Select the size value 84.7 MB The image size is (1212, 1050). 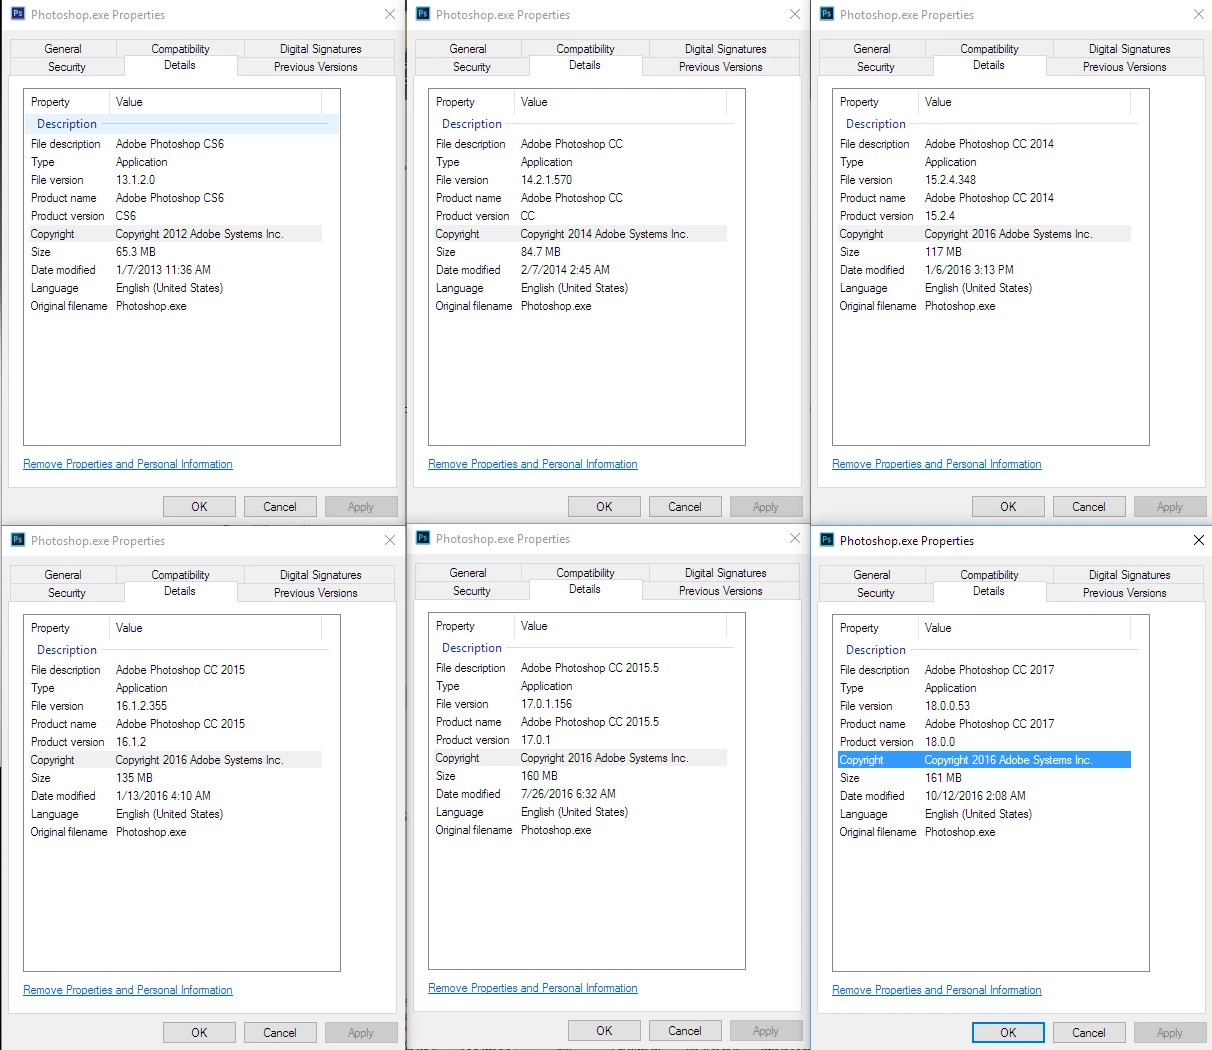(541, 252)
